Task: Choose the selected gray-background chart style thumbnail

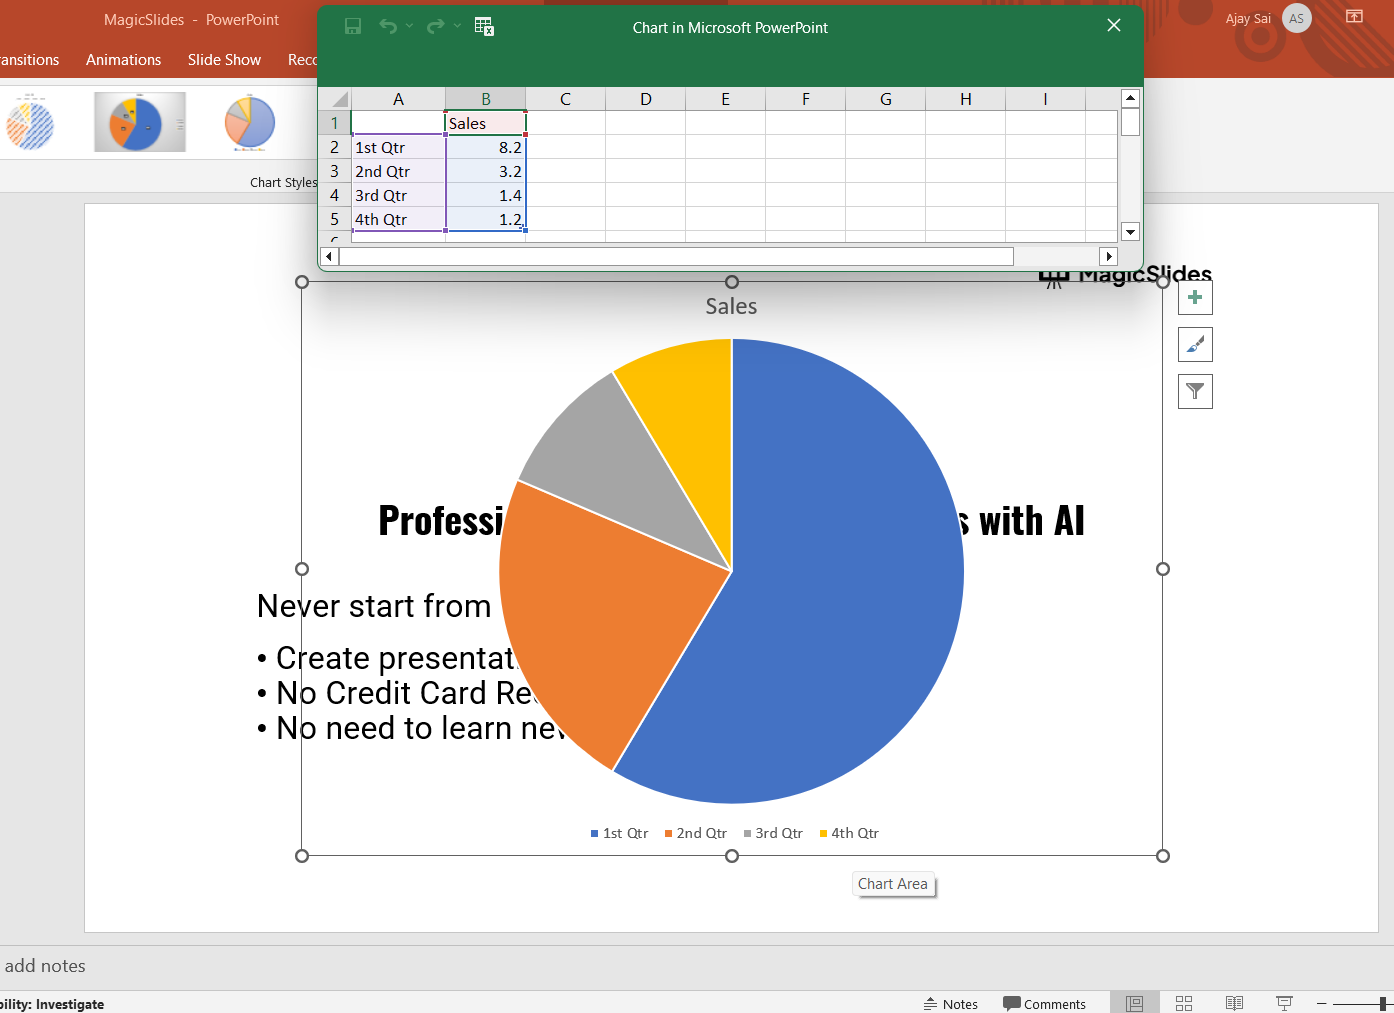Action: click(140, 122)
